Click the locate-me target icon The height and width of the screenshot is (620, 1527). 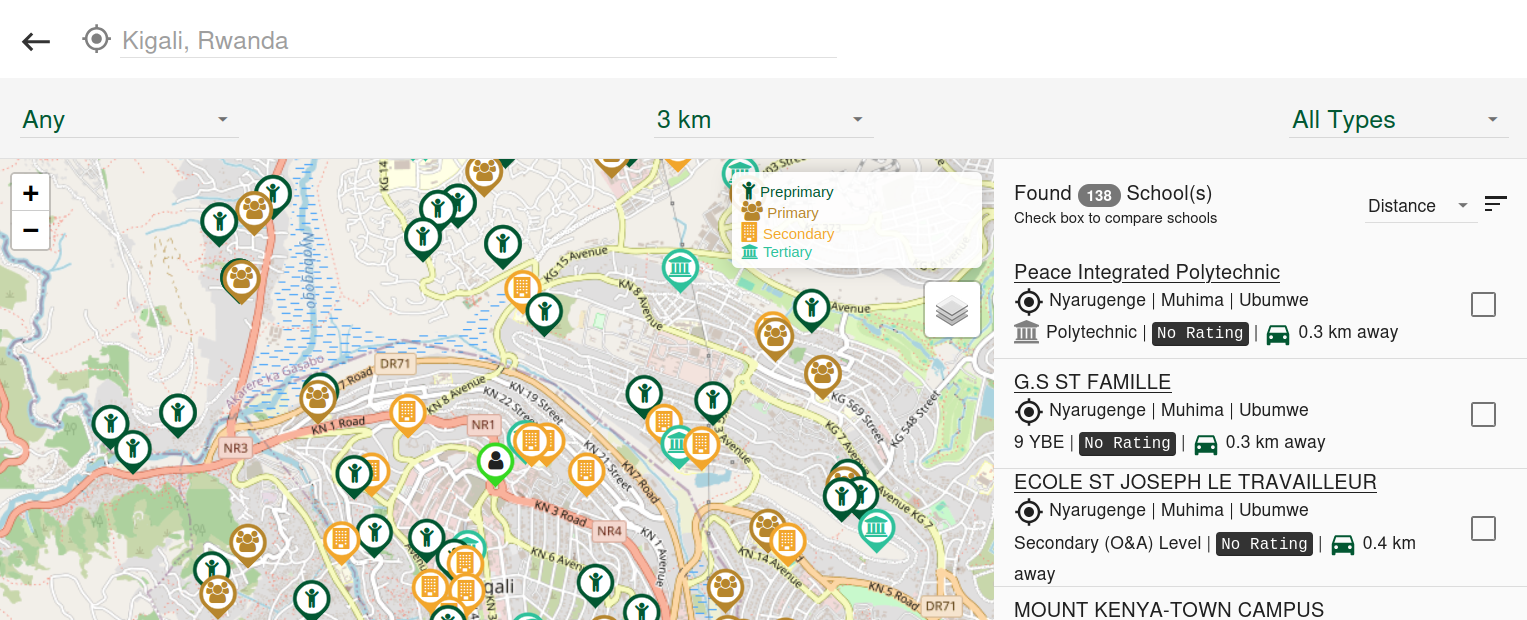(x=96, y=40)
